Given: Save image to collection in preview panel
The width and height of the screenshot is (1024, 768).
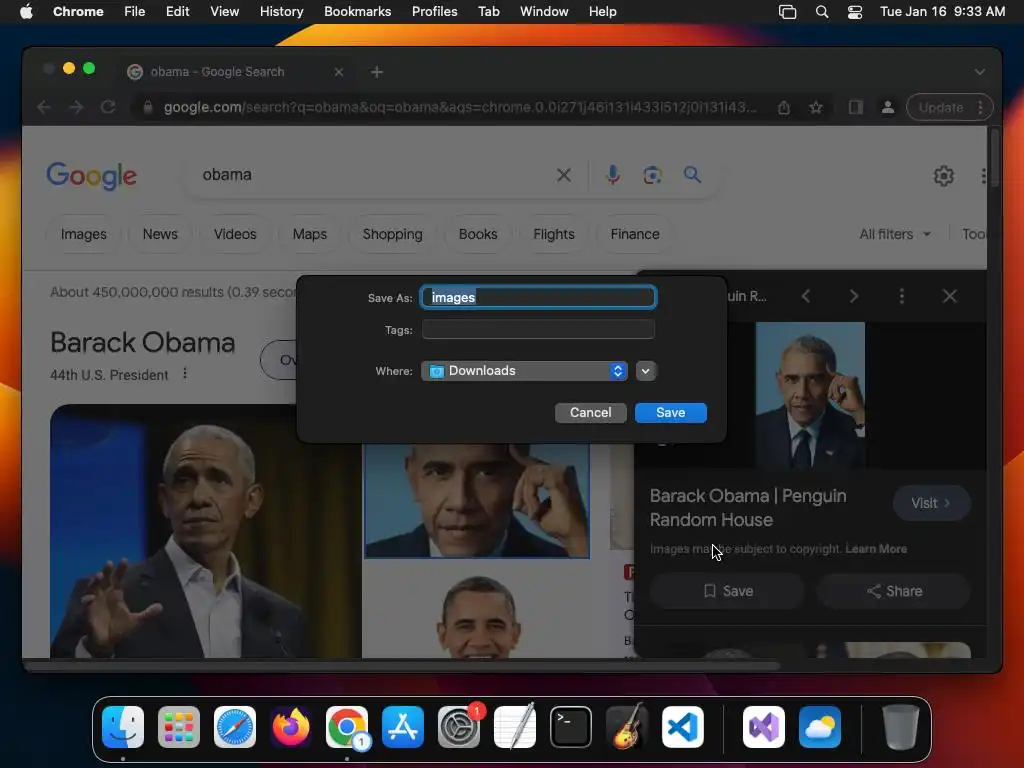Looking at the screenshot, I should click(728, 591).
